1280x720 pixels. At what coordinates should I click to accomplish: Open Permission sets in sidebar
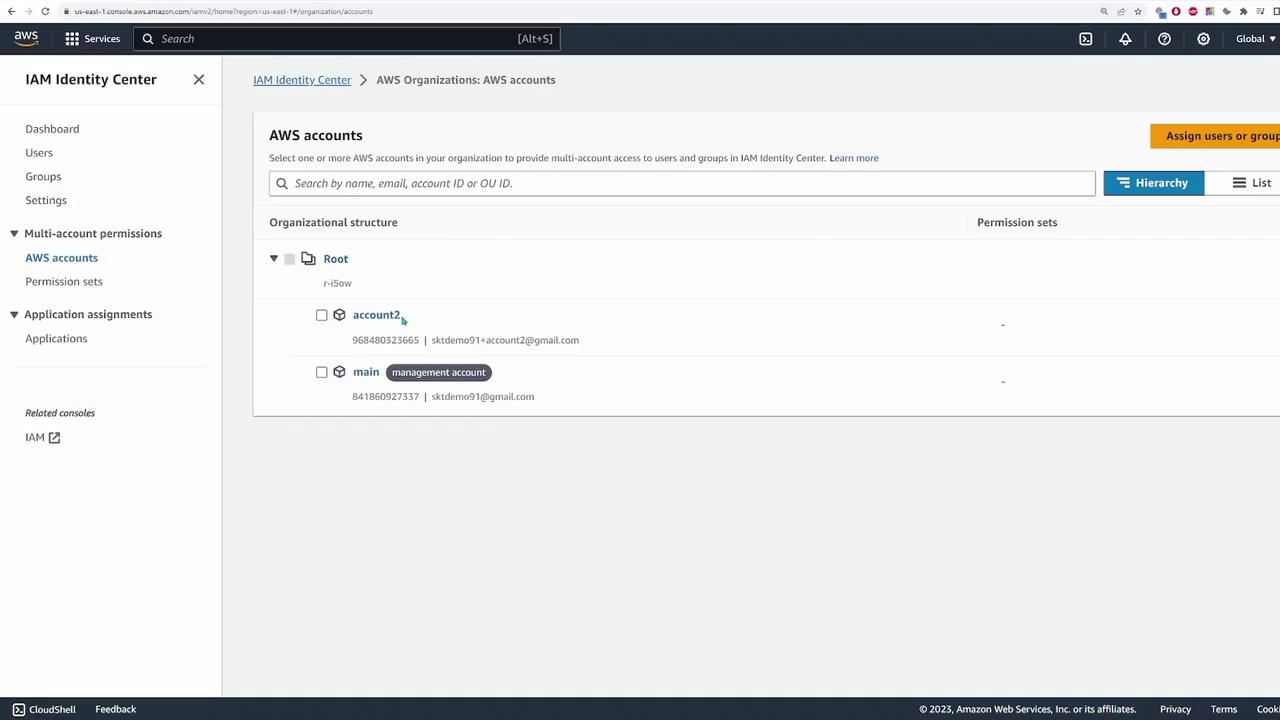64,281
